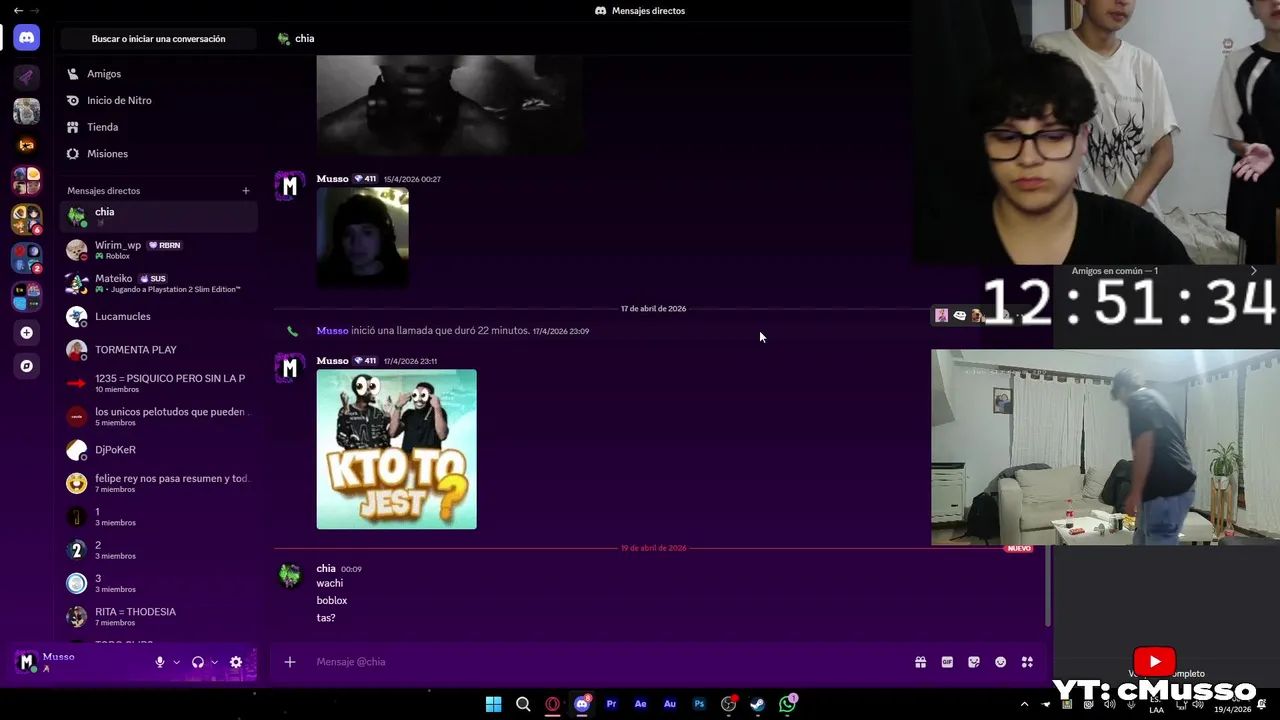This screenshot has height=720, width=1280.
Task: Open dark selfie image from 15/4/2026
Action: pos(362,238)
